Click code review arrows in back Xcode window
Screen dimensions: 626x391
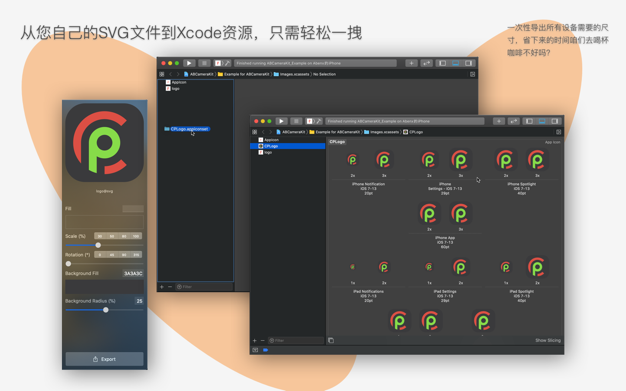(426, 63)
